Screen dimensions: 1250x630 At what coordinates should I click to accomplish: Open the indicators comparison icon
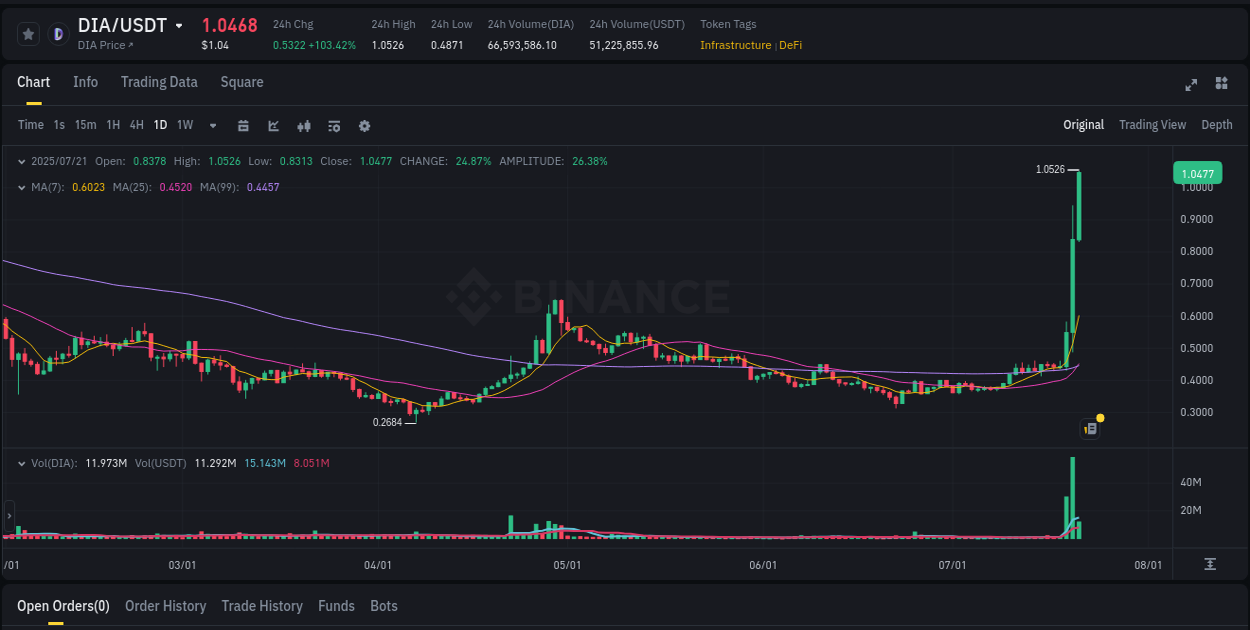pyautogui.click(x=304, y=125)
